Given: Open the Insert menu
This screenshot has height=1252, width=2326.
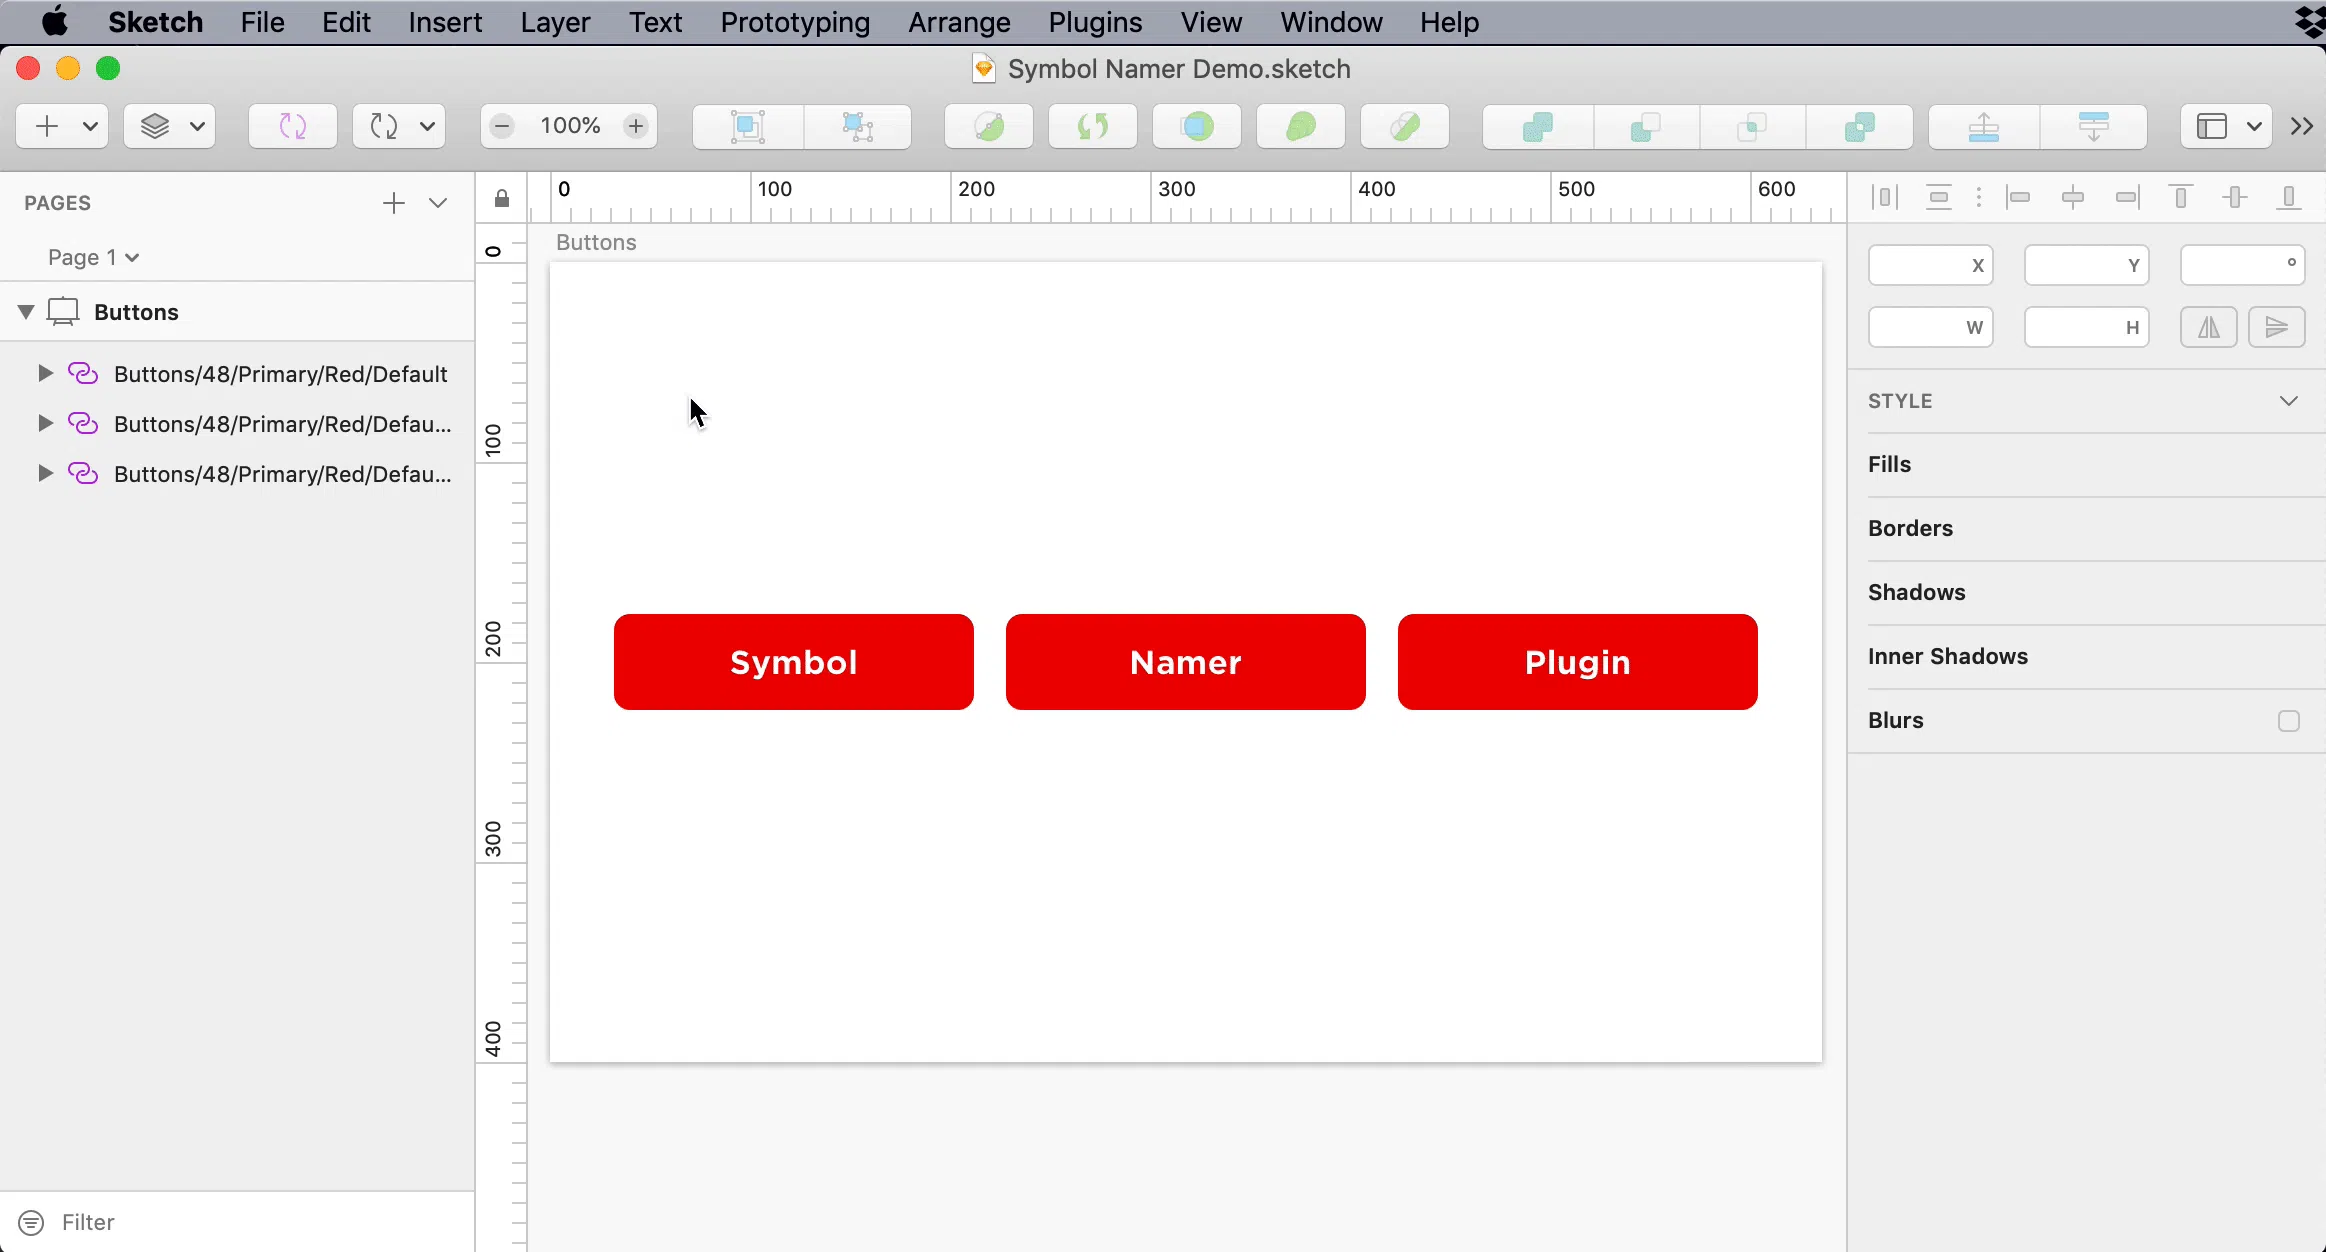Looking at the screenshot, I should (445, 22).
